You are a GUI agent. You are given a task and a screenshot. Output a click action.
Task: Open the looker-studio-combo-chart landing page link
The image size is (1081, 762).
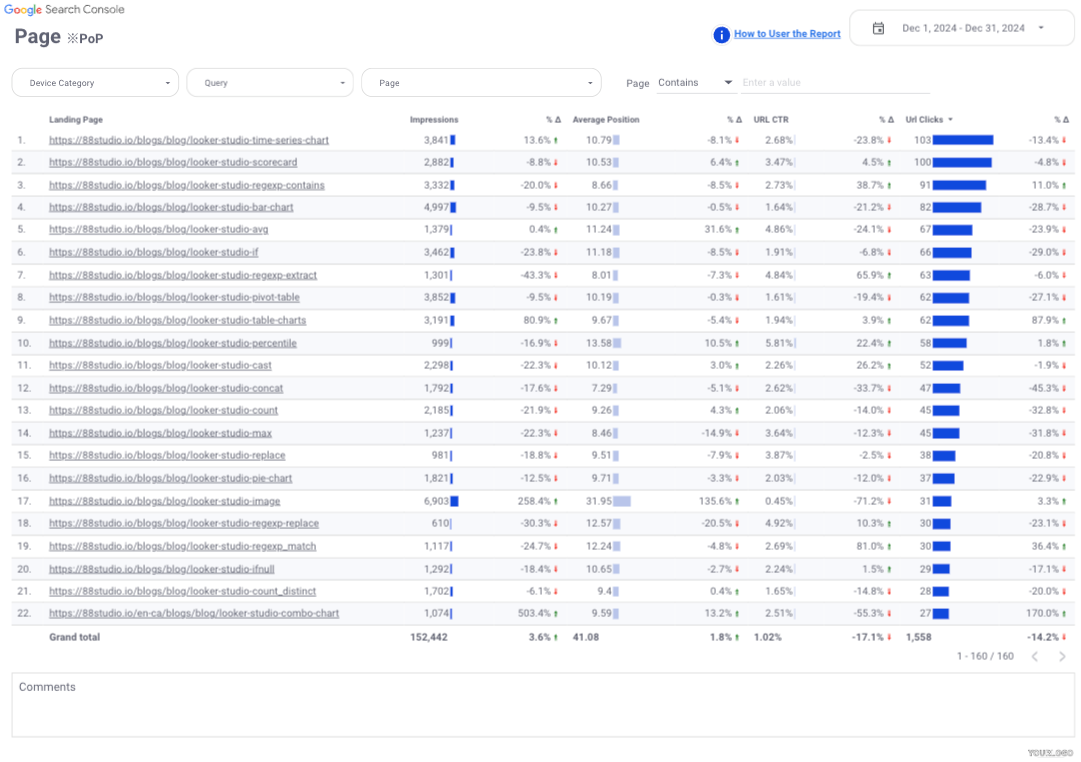click(x=194, y=613)
